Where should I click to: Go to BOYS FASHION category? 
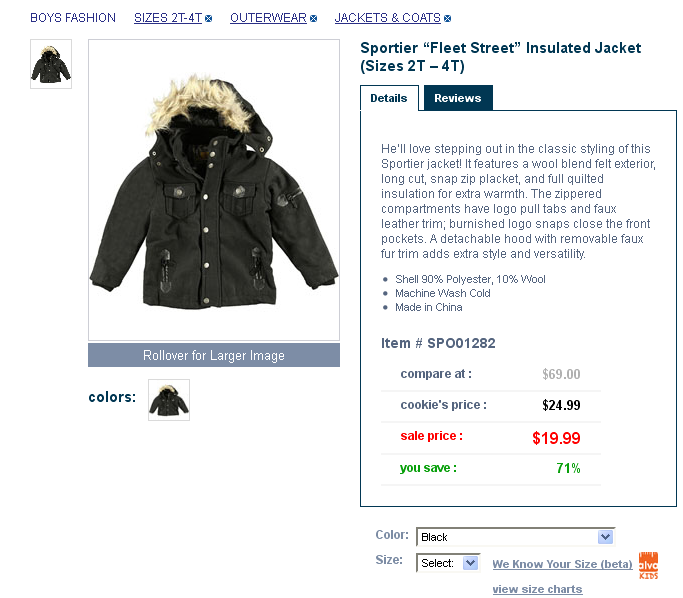[73, 18]
